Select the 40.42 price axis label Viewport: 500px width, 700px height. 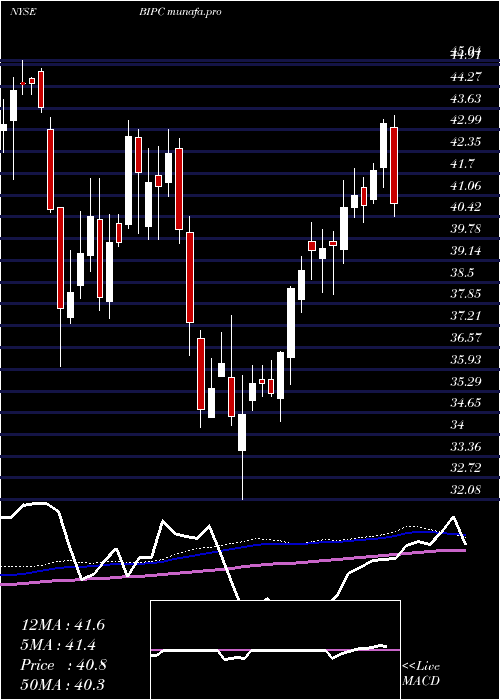click(x=467, y=207)
